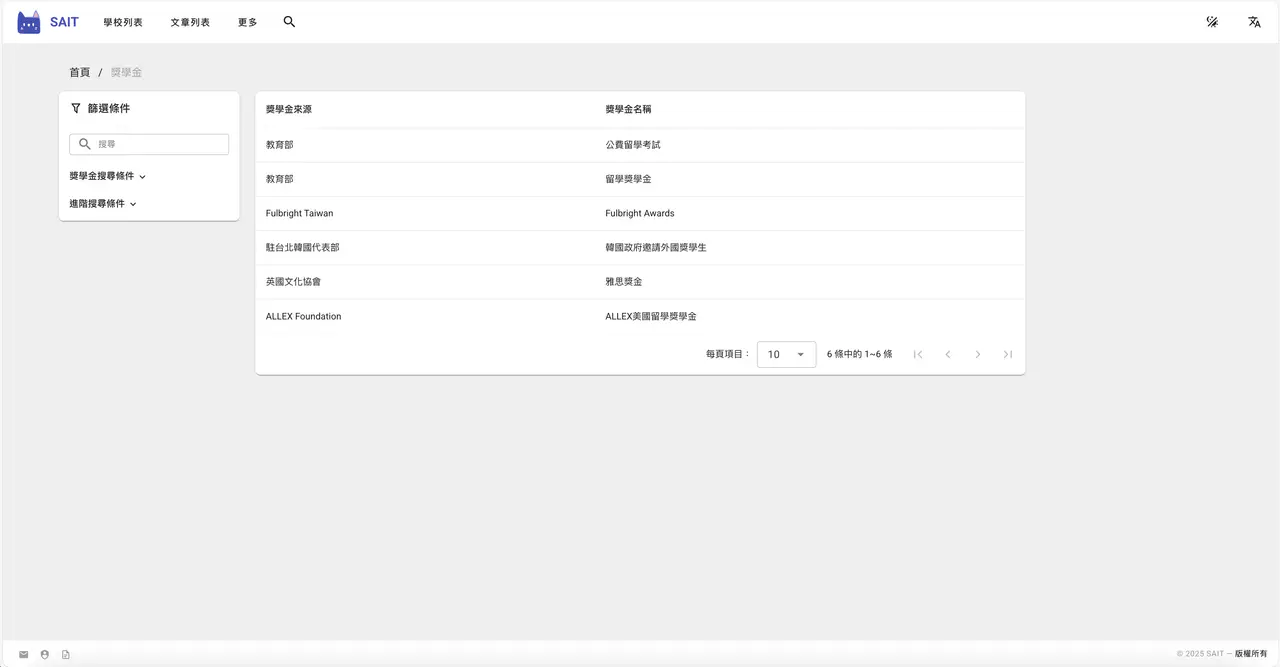Select the Fulbright Awards scholarship
Viewport: 1280px width, 667px height.
pos(640,213)
